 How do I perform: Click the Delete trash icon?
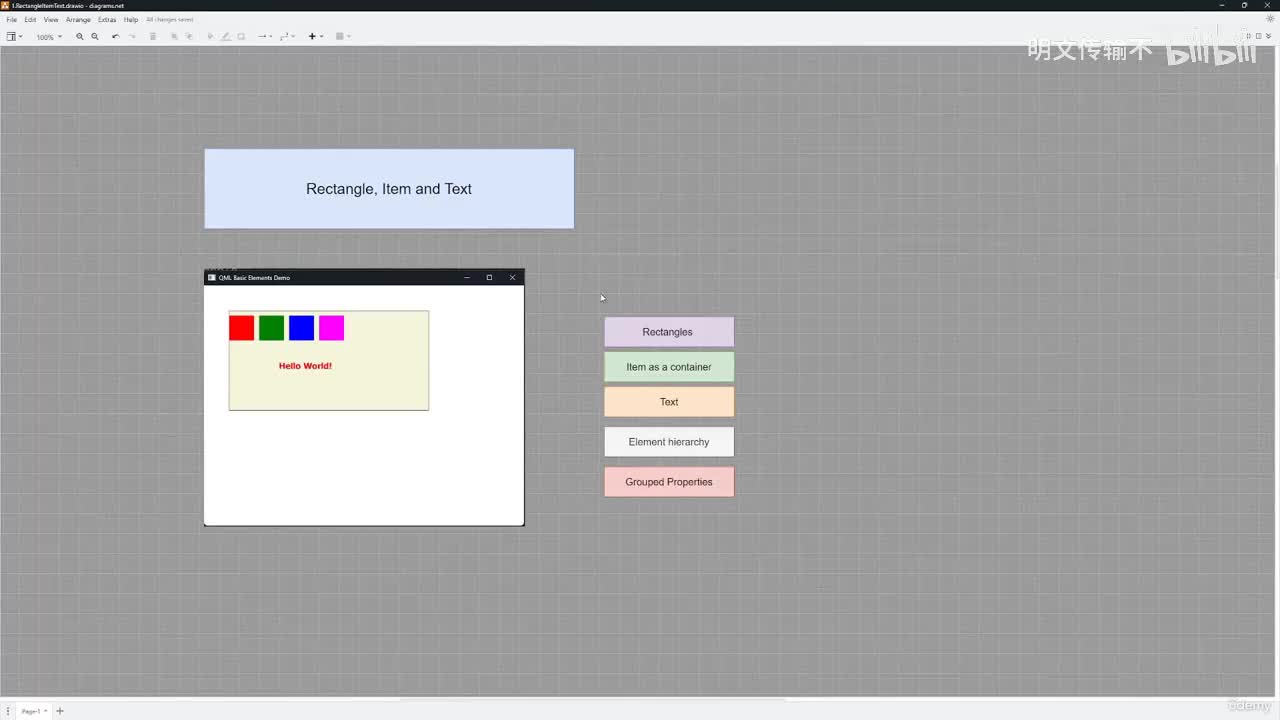pos(153,37)
